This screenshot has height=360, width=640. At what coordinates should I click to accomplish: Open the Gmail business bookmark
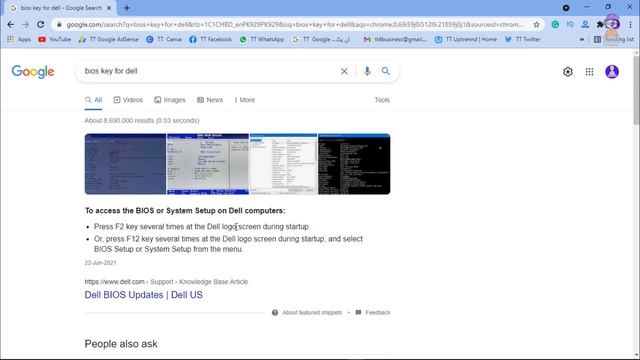click(395, 39)
